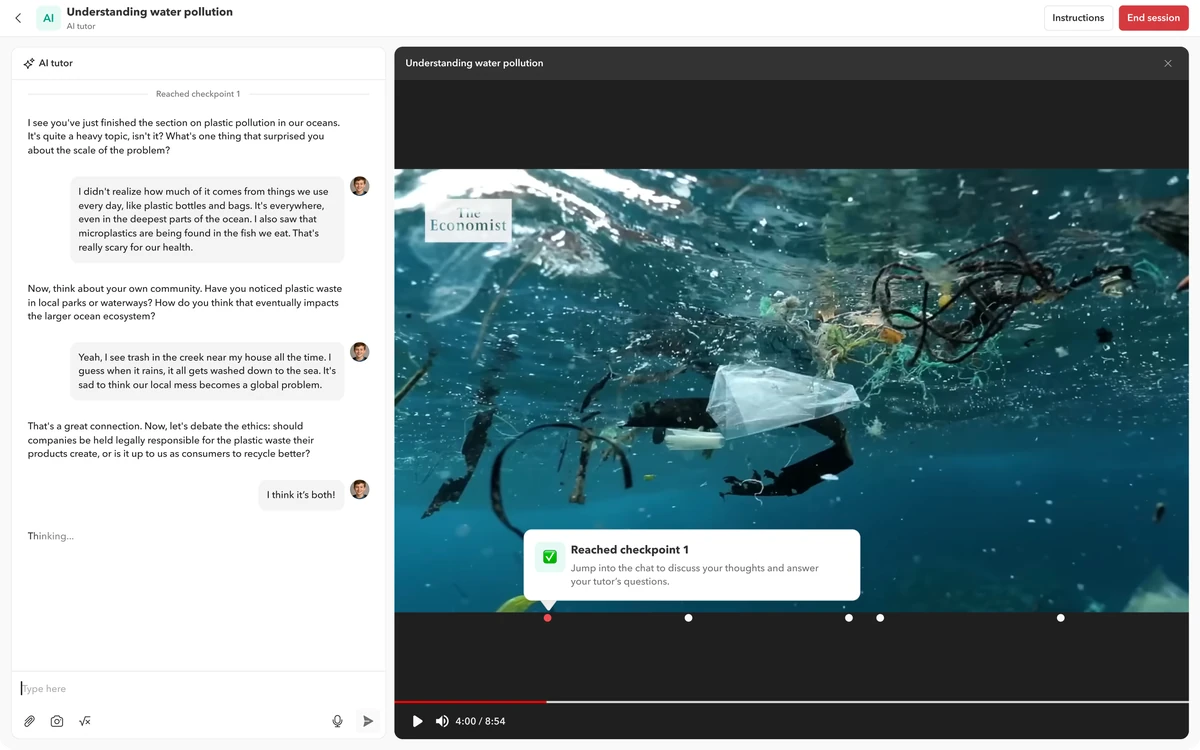This screenshot has width=1200, height=750.
Task: Click the green checkmark in checkpoint popup
Action: pyautogui.click(x=550, y=557)
